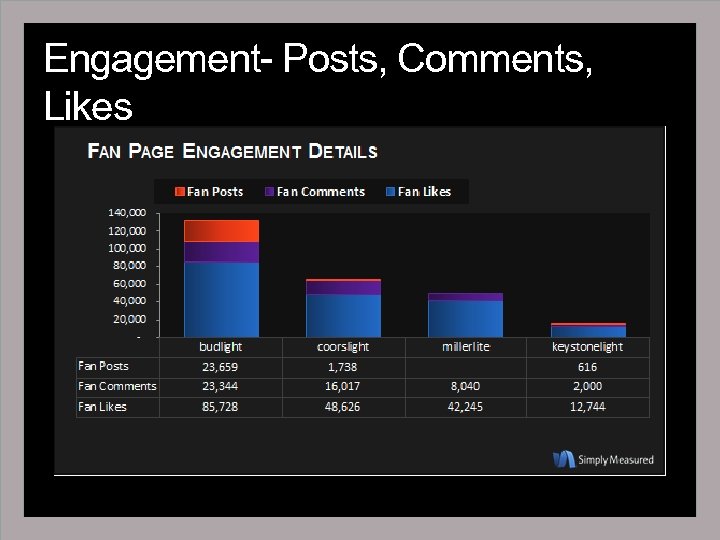720x540 pixels.
Task: Click the coorslight Fan Posts value 1,738
Action: pos(343,367)
